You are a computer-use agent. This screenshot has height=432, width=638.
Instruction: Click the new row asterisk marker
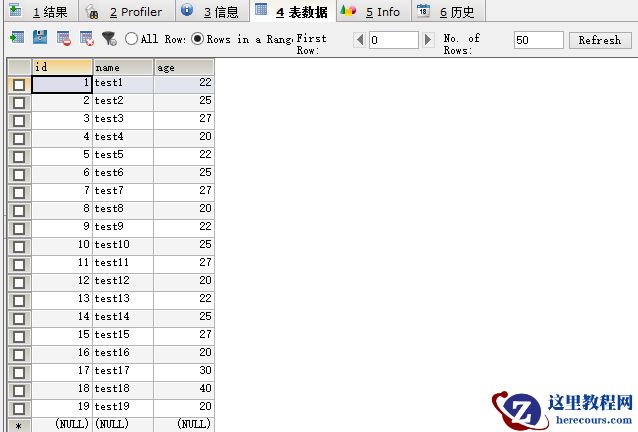[x=19, y=425]
